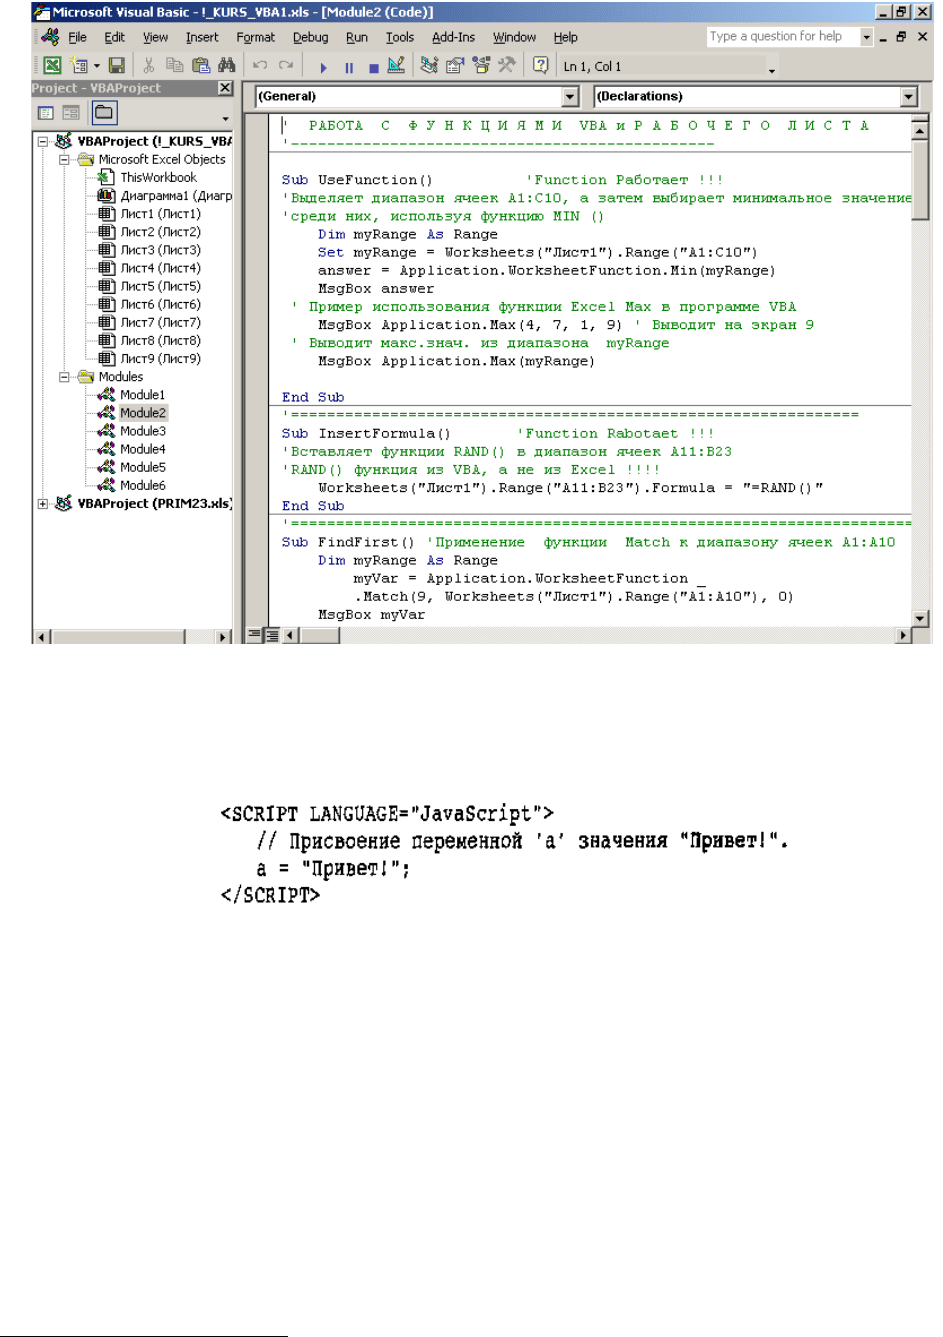This screenshot has width=943, height=1337.
Task: Select Module2 in Modules folder
Action: (x=142, y=413)
